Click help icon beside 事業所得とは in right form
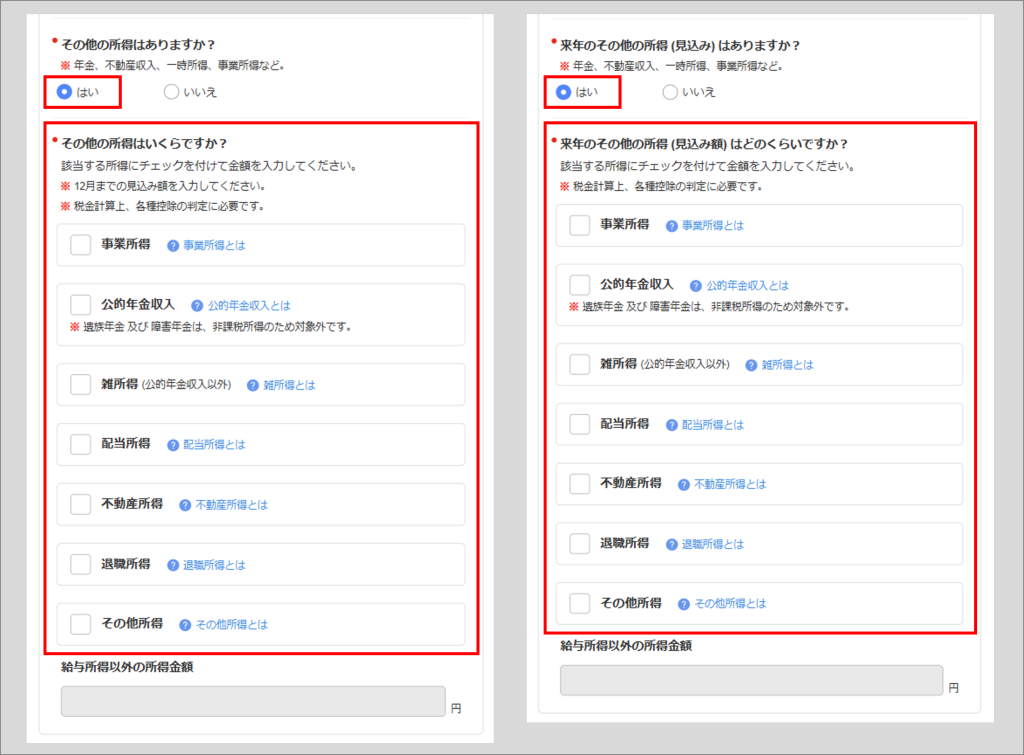This screenshot has height=755, width=1024. [x=671, y=226]
